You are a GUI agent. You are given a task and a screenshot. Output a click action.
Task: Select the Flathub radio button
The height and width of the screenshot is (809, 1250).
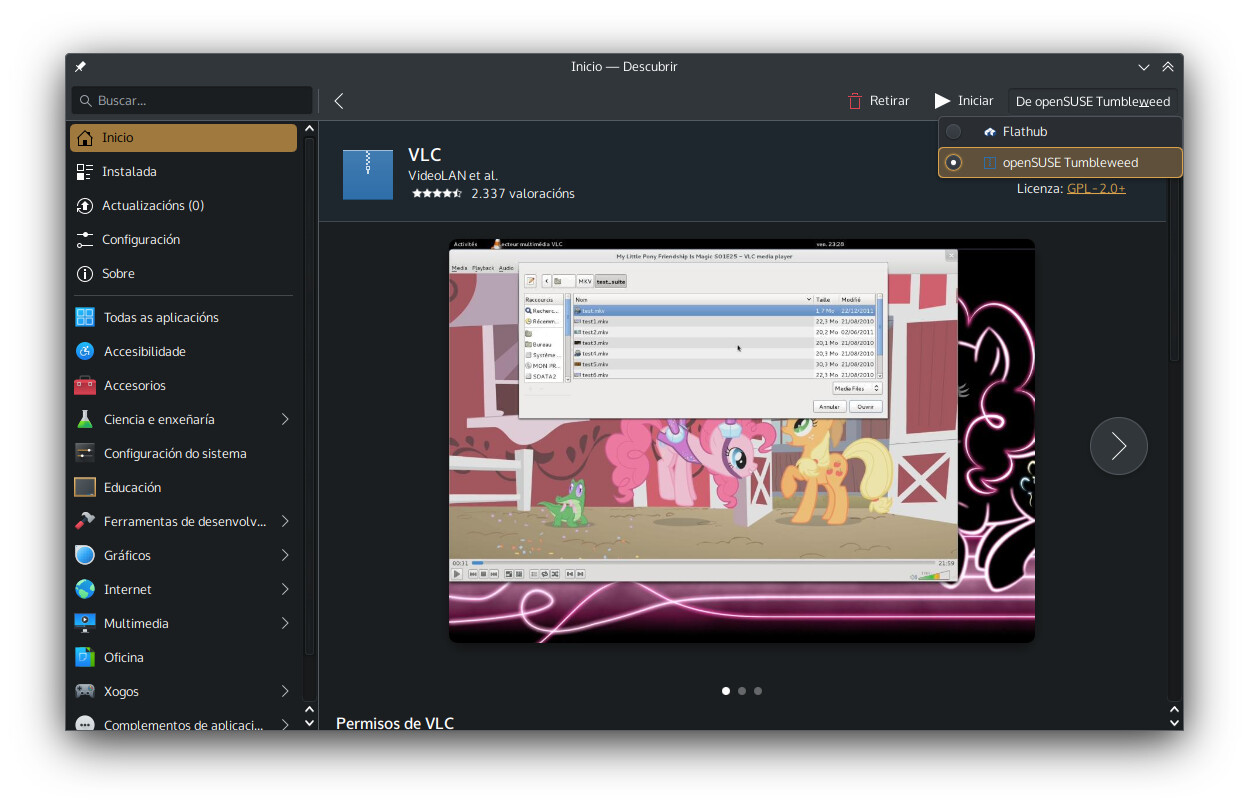pos(953,131)
